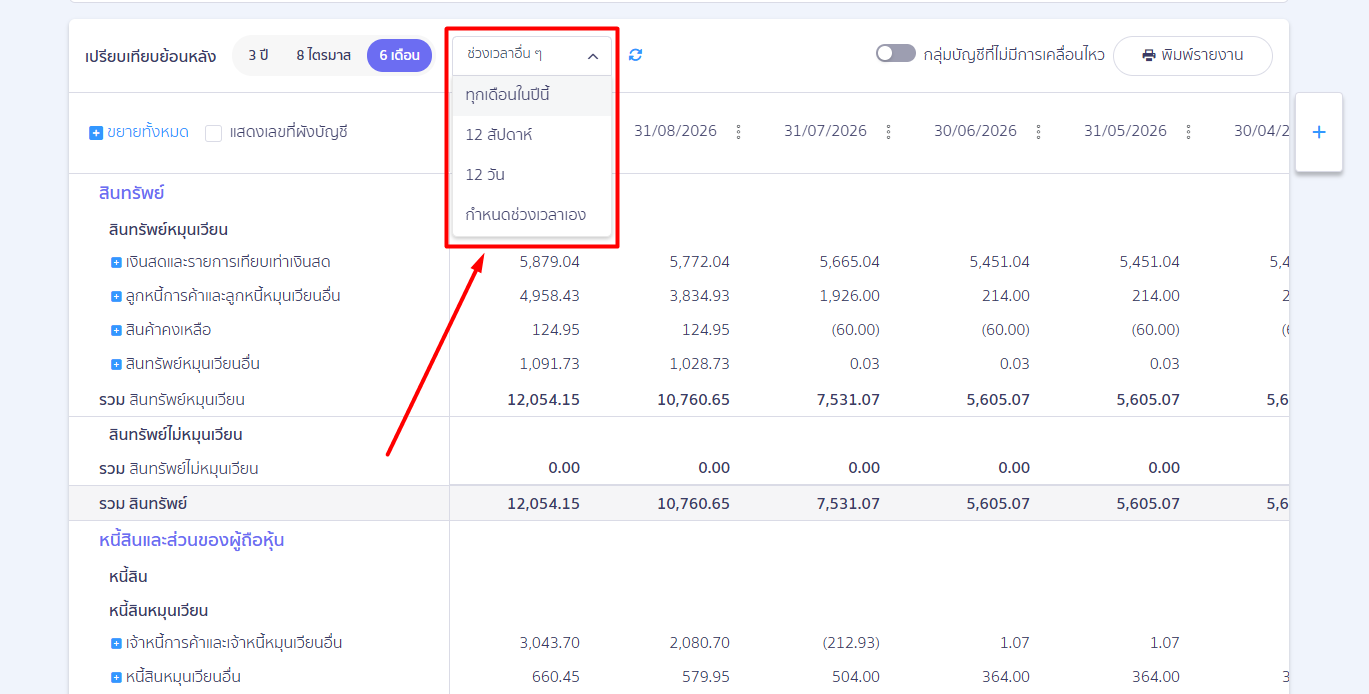Click the 31/08/2026 column header

pos(675,131)
